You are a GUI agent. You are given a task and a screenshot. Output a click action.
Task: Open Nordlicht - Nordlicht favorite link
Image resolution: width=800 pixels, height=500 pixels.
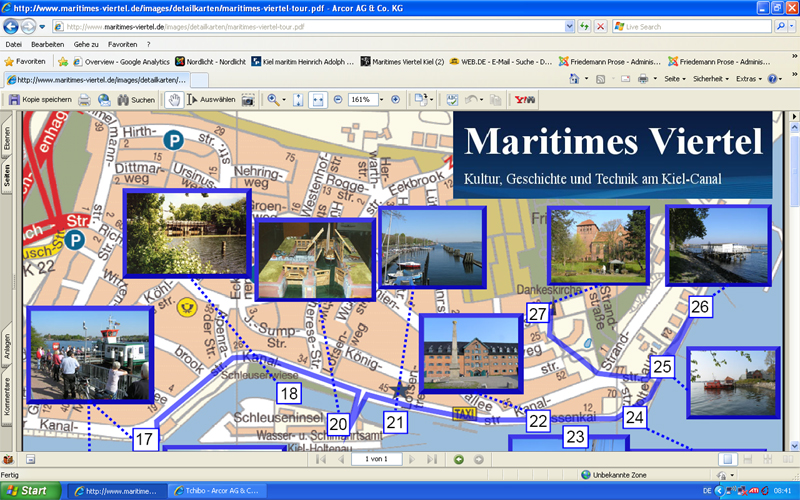pos(210,62)
